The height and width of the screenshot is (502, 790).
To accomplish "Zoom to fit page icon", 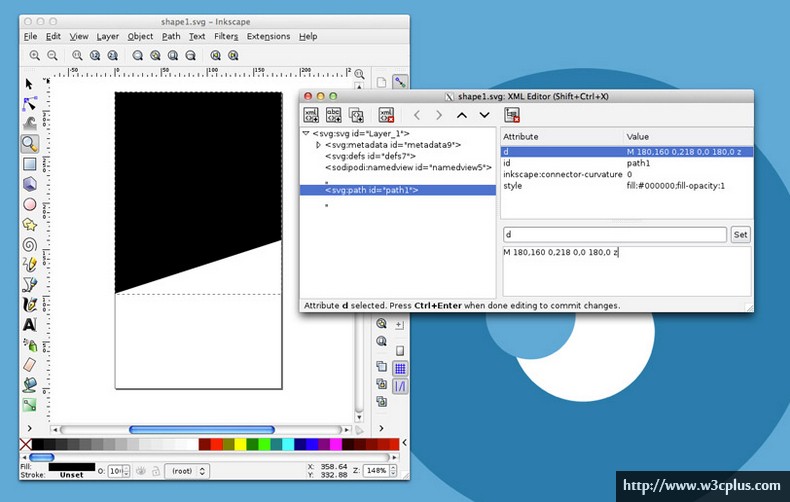I will click(x=173, y=55).
